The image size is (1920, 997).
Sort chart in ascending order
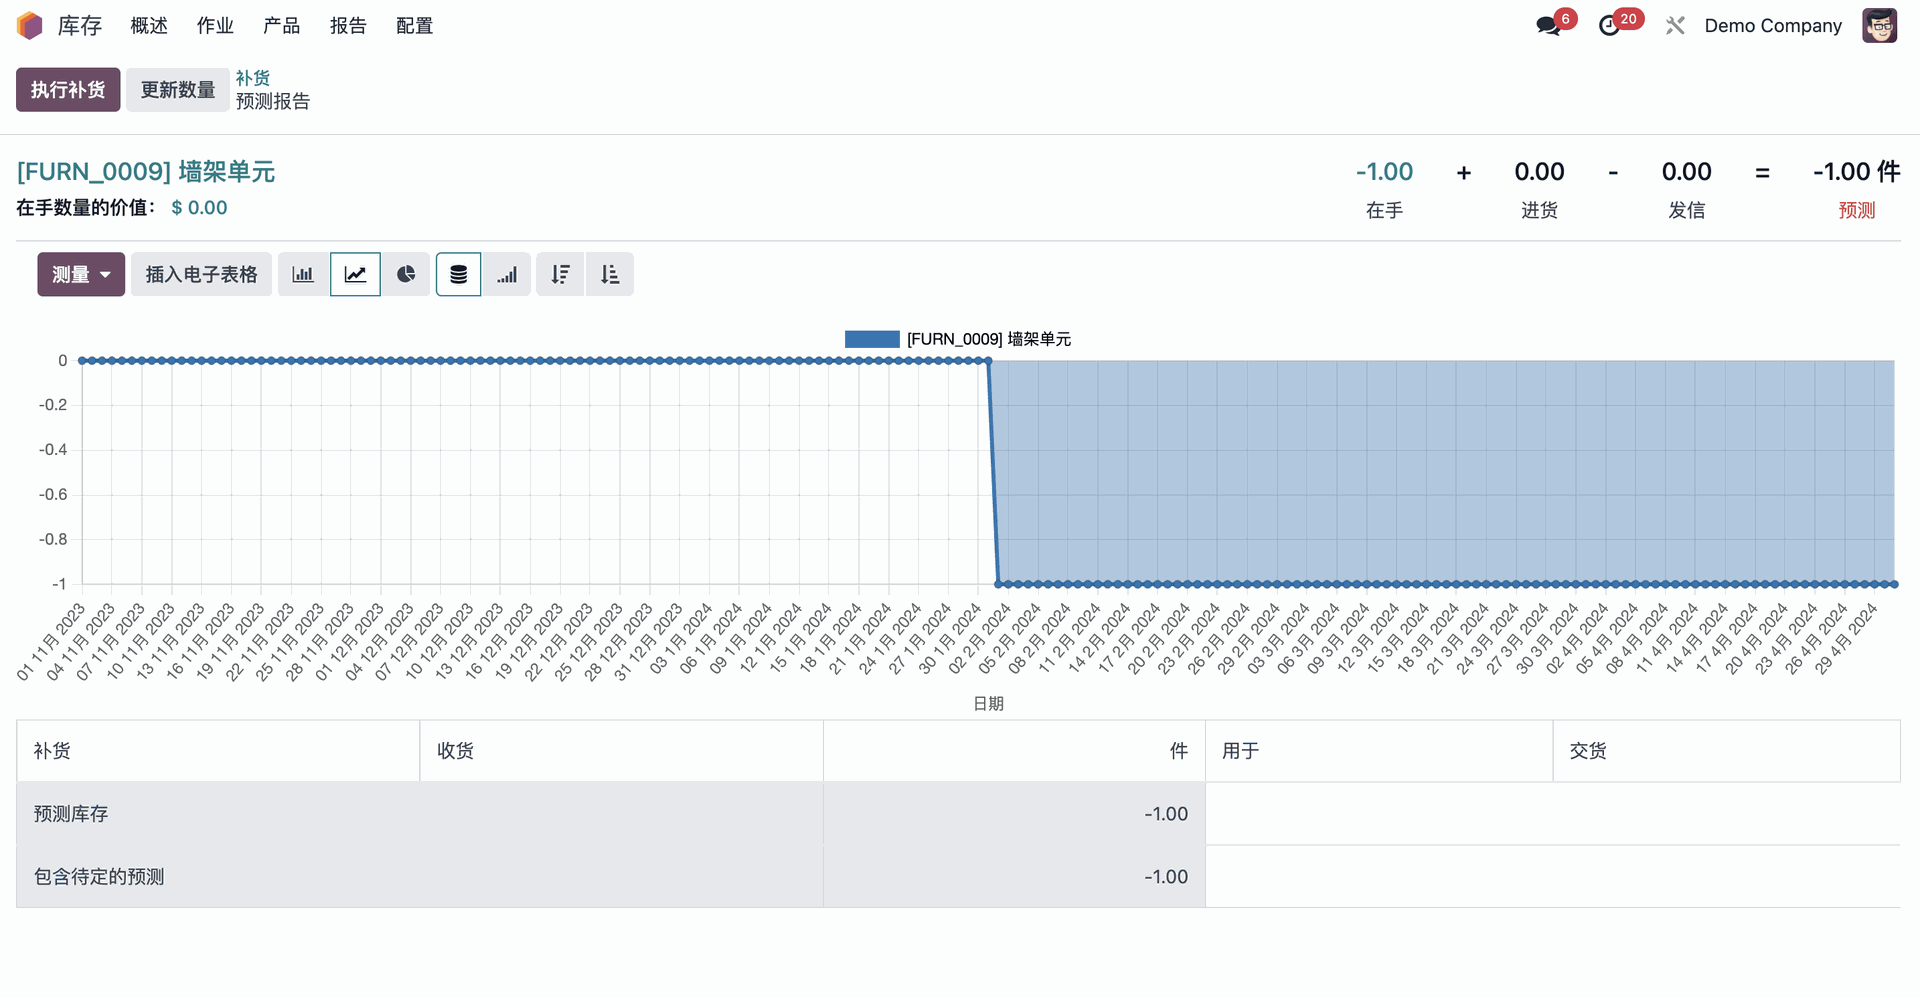(610, 275)
